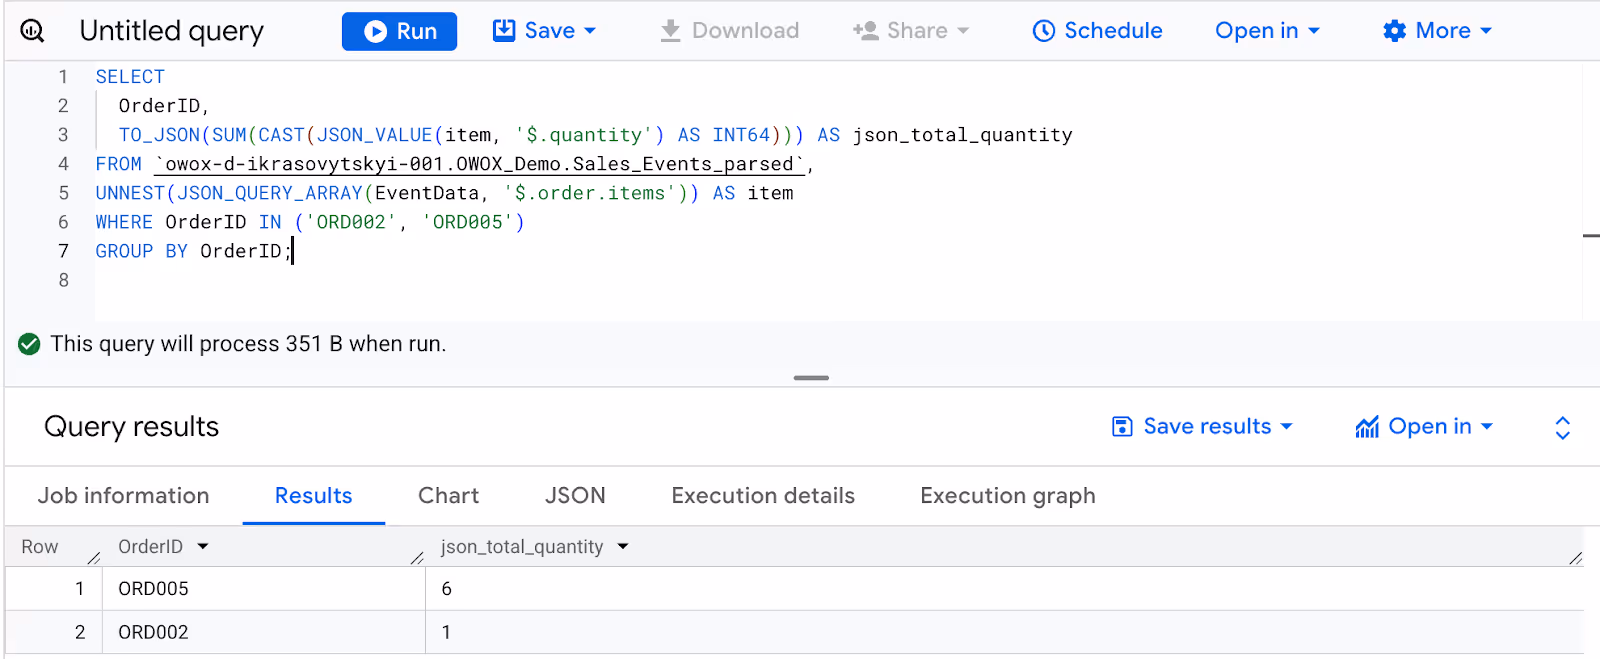Click line number 7 in the editor gutter

[63, 251]
